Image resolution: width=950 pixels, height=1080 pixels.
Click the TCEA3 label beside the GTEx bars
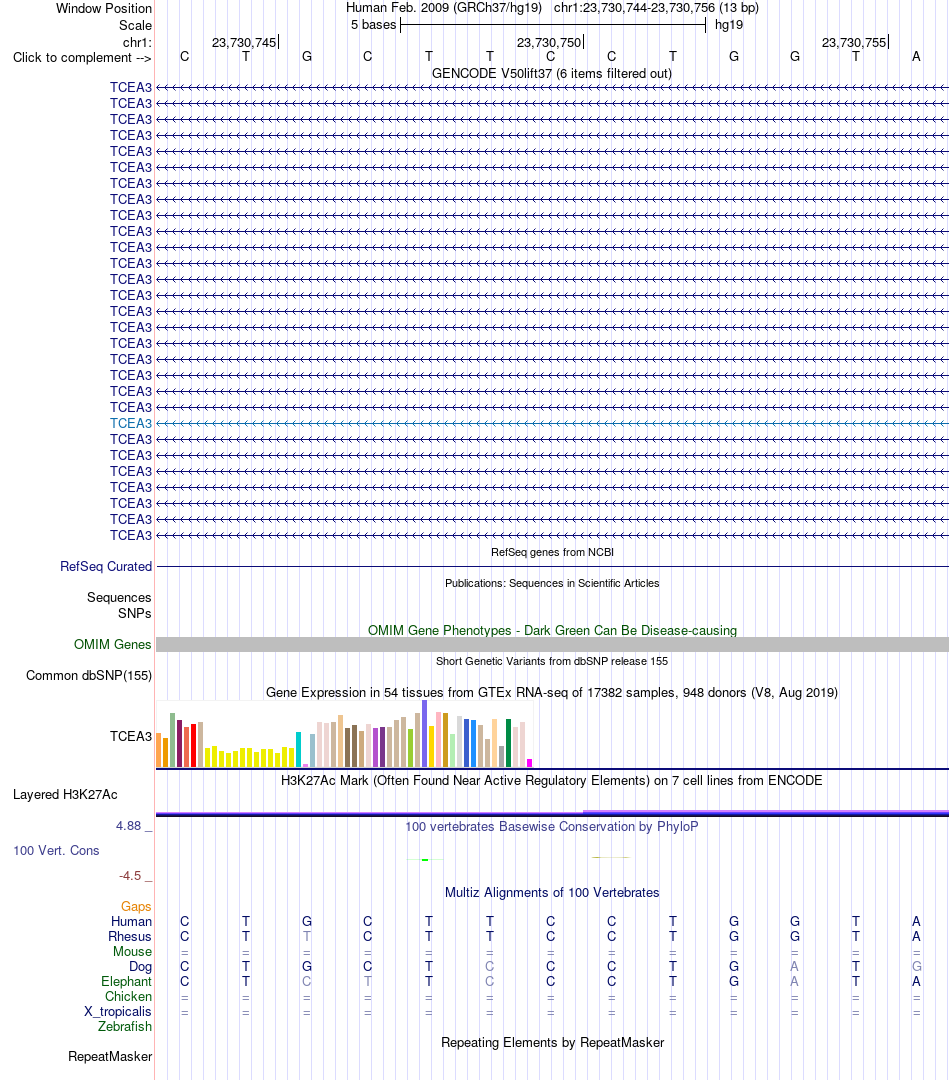pos(131,736)
